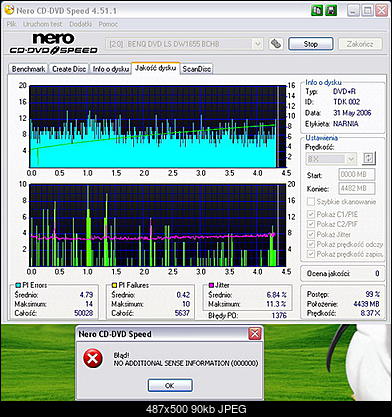
Task: Open the BENQ DVD drive selector dropdown
Action: [x=257, y=44]
